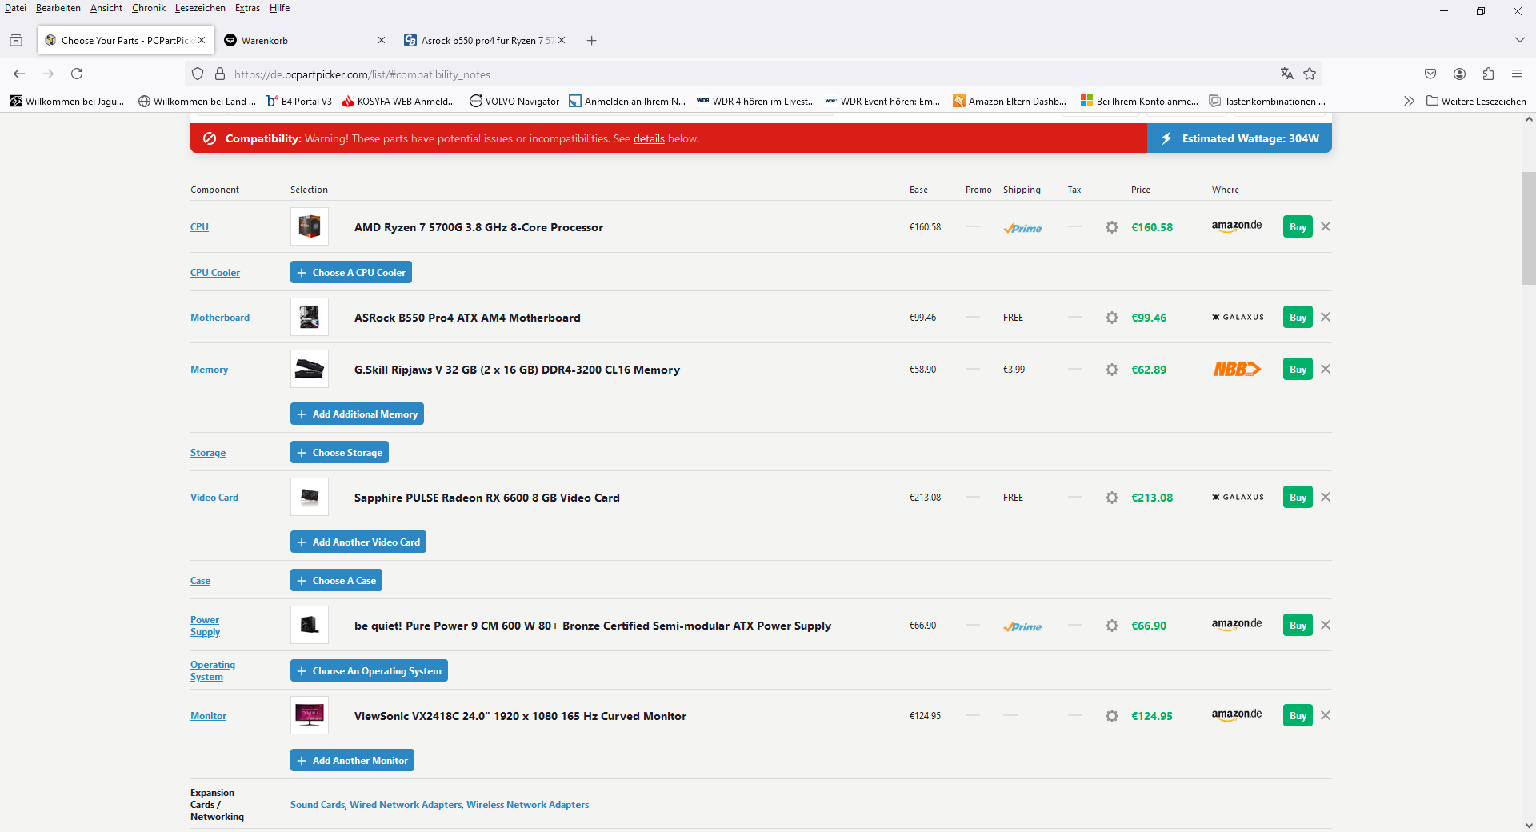Open settings gear for Sapphire video card row

point(1111,497)
